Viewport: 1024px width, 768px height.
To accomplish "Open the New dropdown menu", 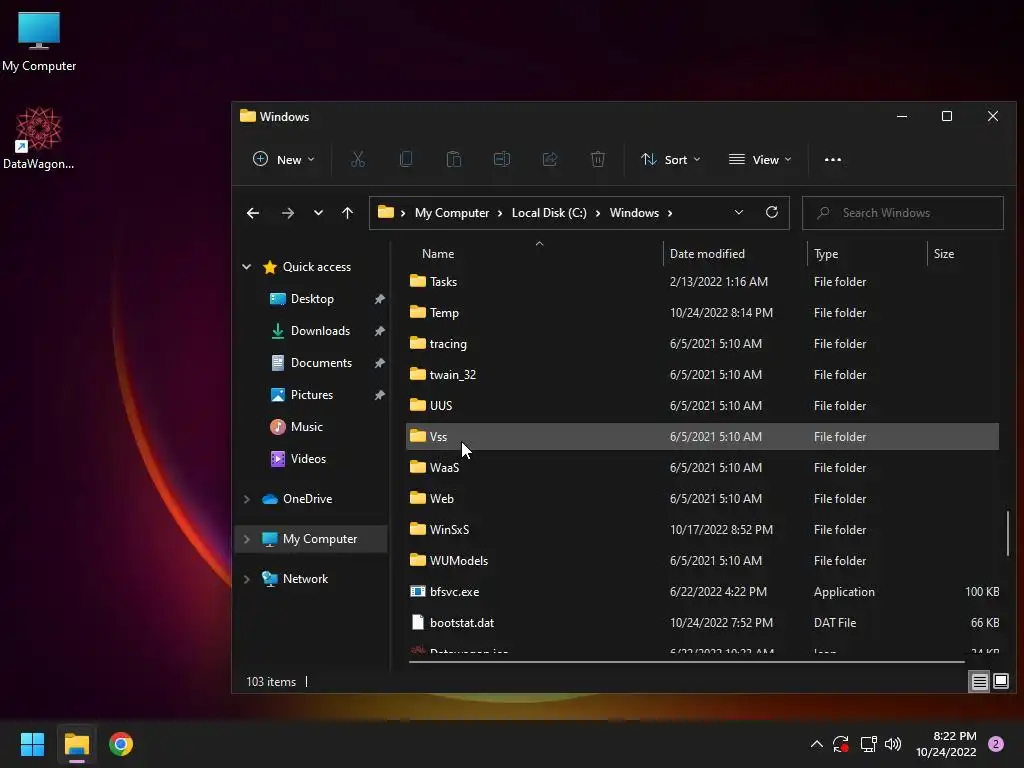I will click(283, 159).
